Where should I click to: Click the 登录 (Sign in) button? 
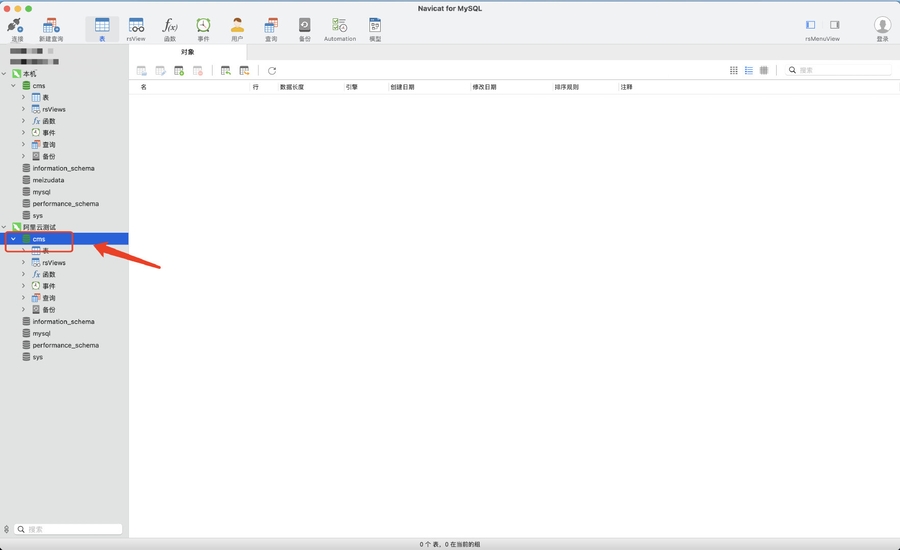(x=882, y=27)
